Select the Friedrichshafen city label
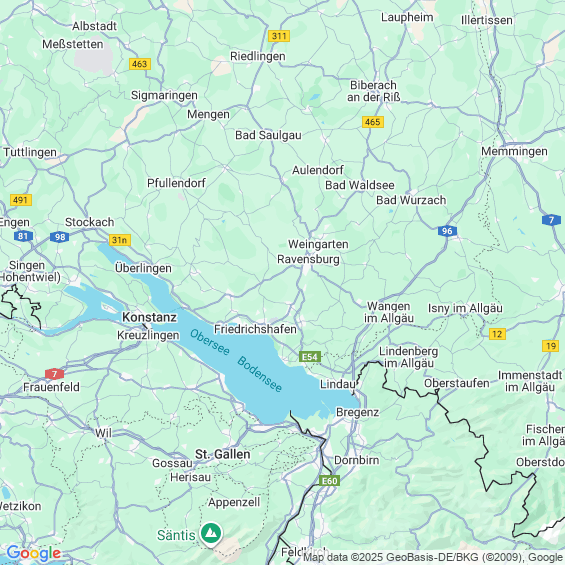Screen dimensions: 565x565 pos(255,329)
